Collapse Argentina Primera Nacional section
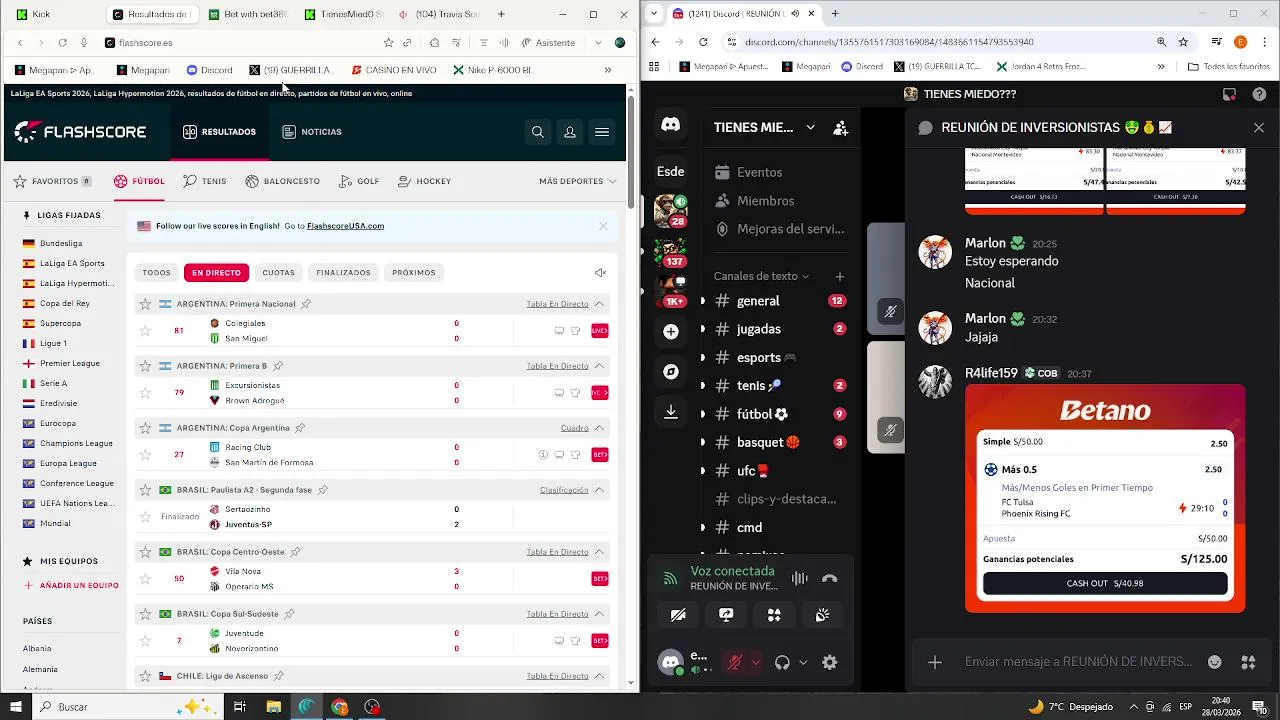 (x=600, y=304)
